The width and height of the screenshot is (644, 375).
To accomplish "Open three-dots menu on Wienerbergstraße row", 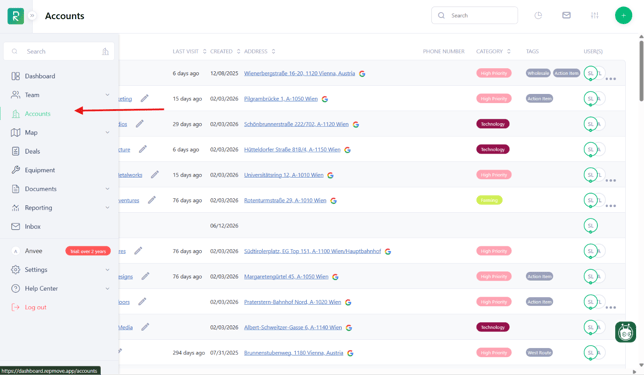I will pyautogui.click(x=611, y=79).
